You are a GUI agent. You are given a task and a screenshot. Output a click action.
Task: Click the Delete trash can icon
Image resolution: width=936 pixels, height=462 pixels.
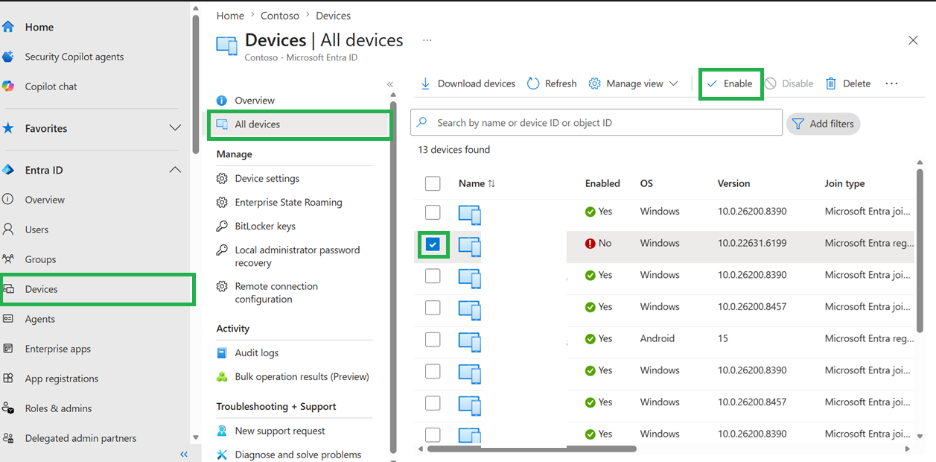click(831, 84)
